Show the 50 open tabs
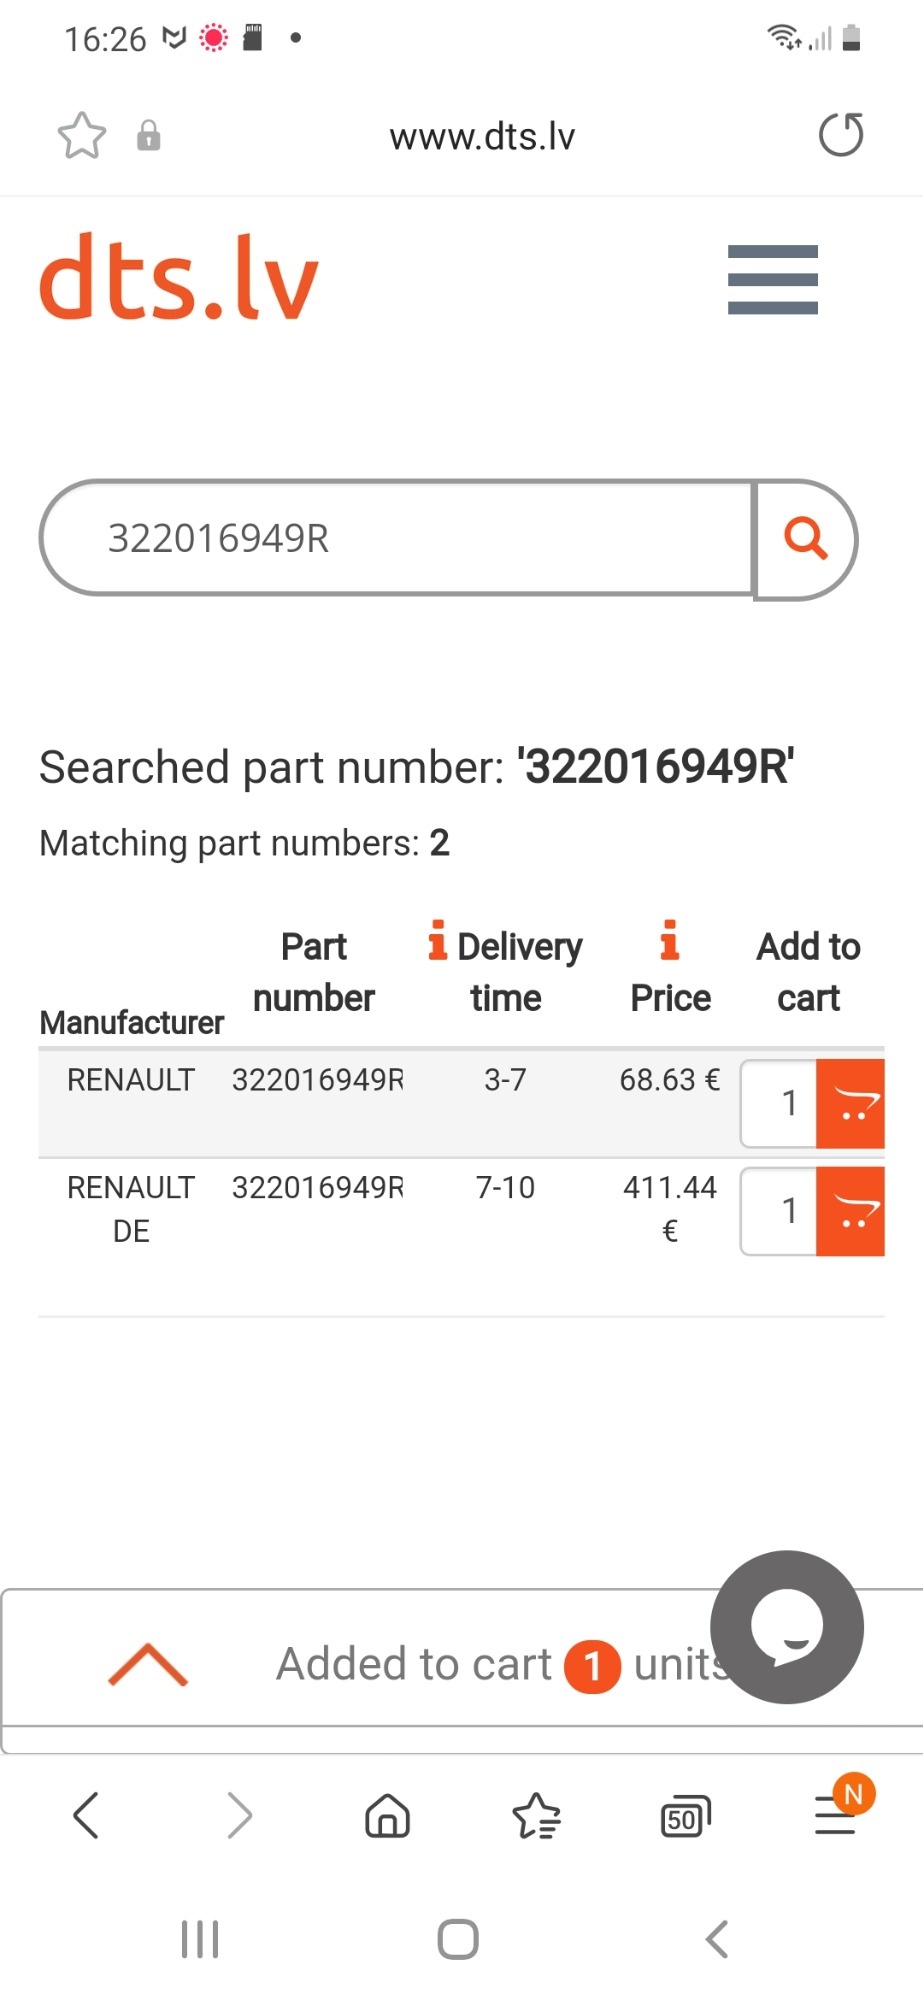 (685, 1817)
